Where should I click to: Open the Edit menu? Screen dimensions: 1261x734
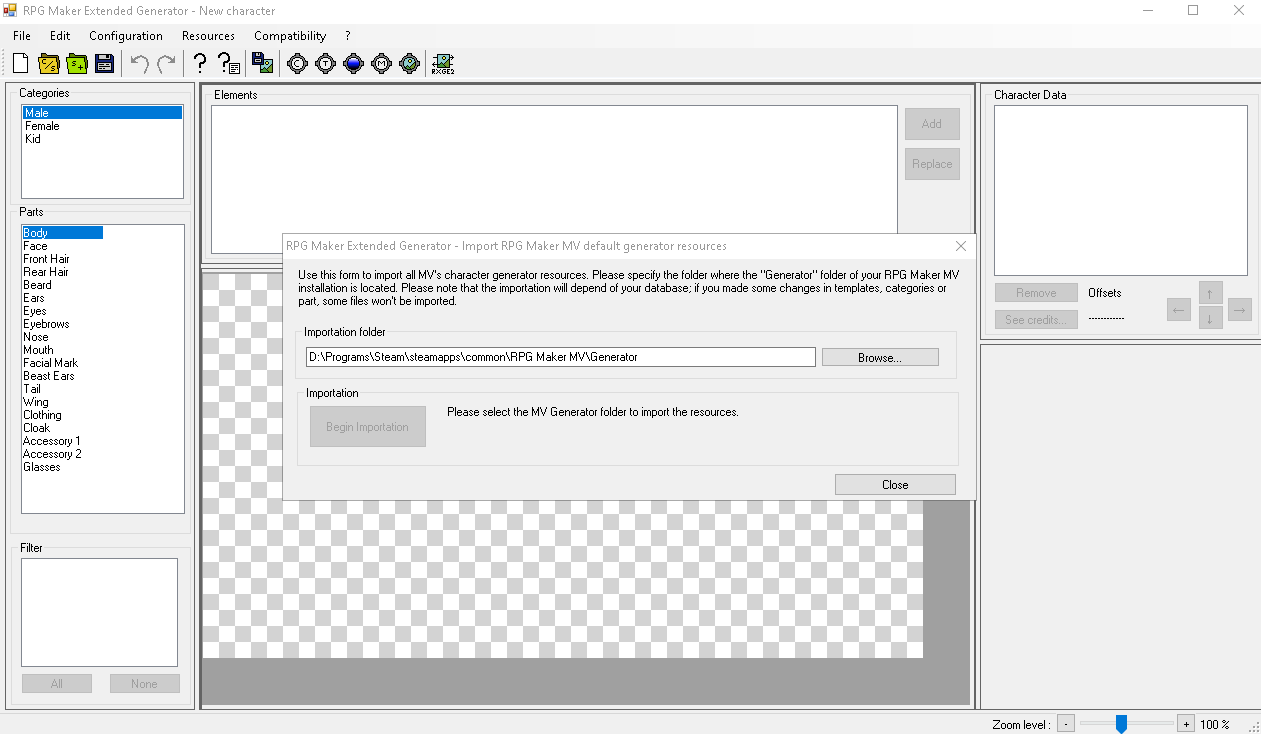pyautogui.click(x=60, y=36)
